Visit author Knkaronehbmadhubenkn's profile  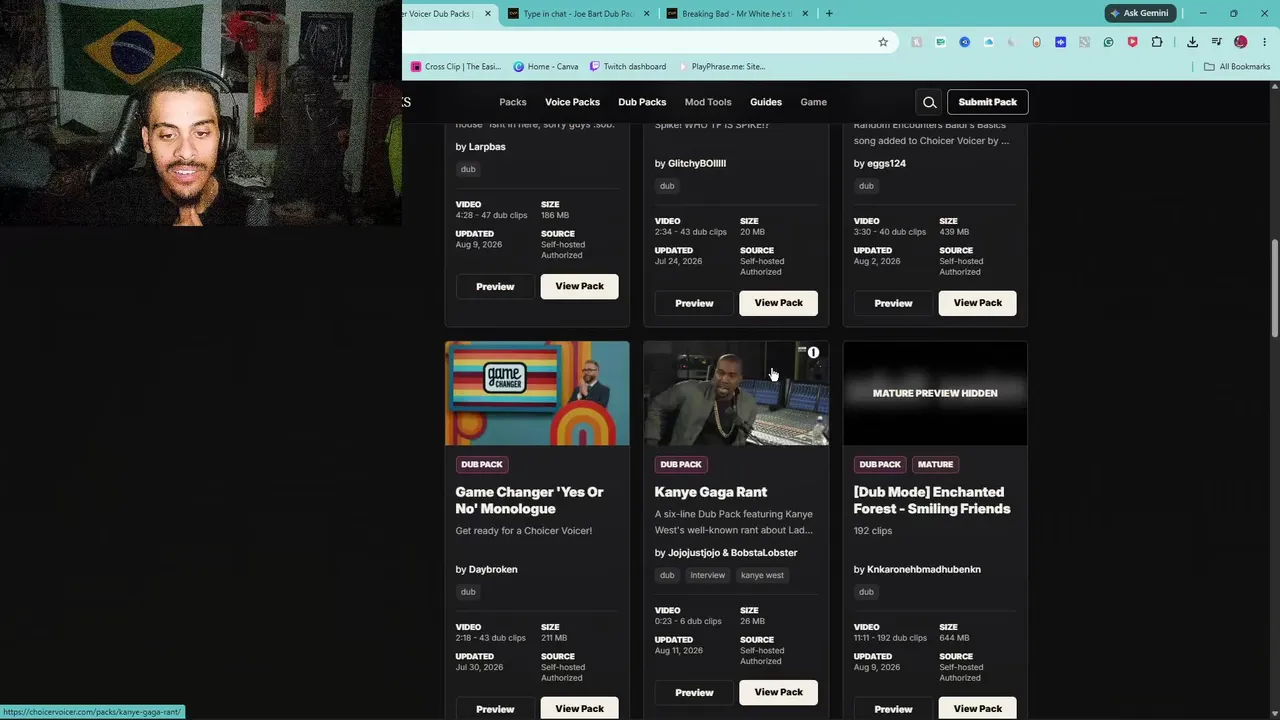point(924,569)
